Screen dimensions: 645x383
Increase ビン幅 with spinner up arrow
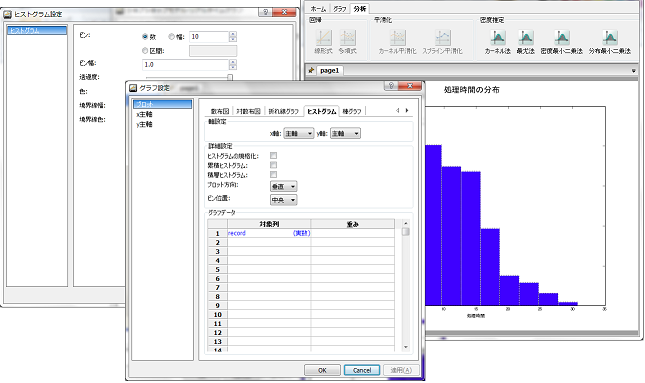click(x=233, y=62)
